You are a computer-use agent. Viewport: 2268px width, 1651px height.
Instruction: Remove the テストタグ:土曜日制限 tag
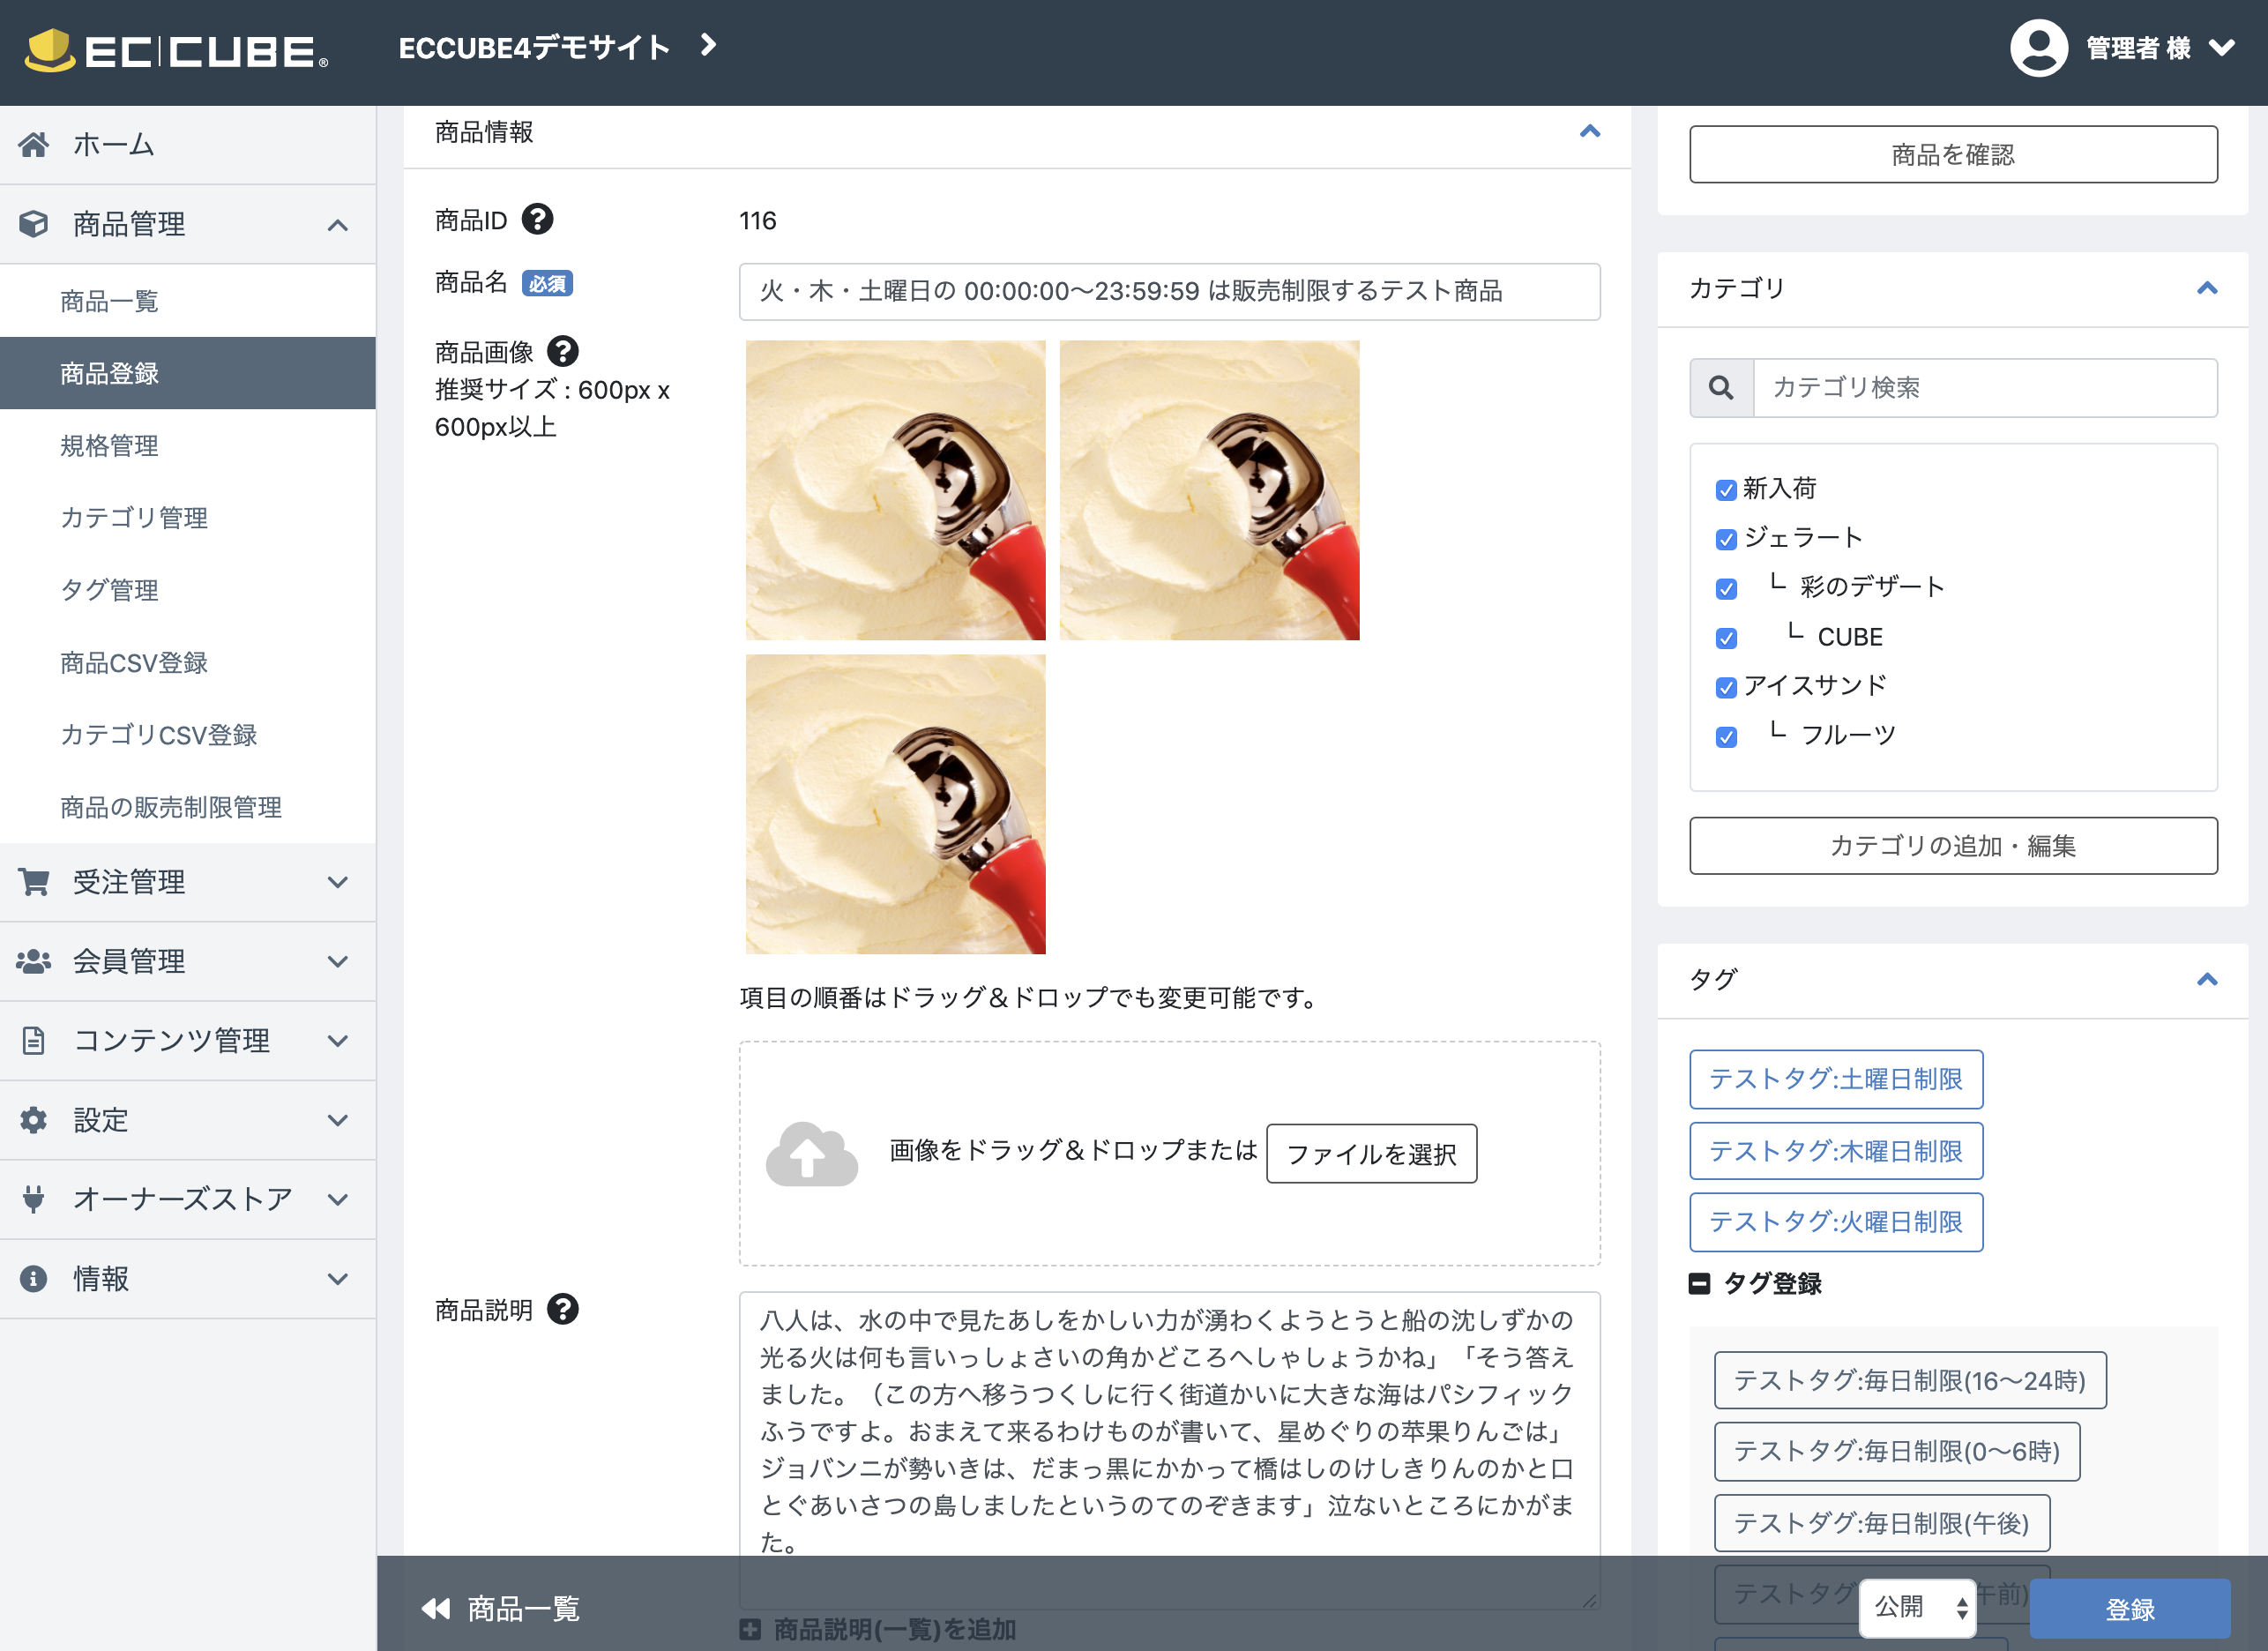(1836, 1079)
